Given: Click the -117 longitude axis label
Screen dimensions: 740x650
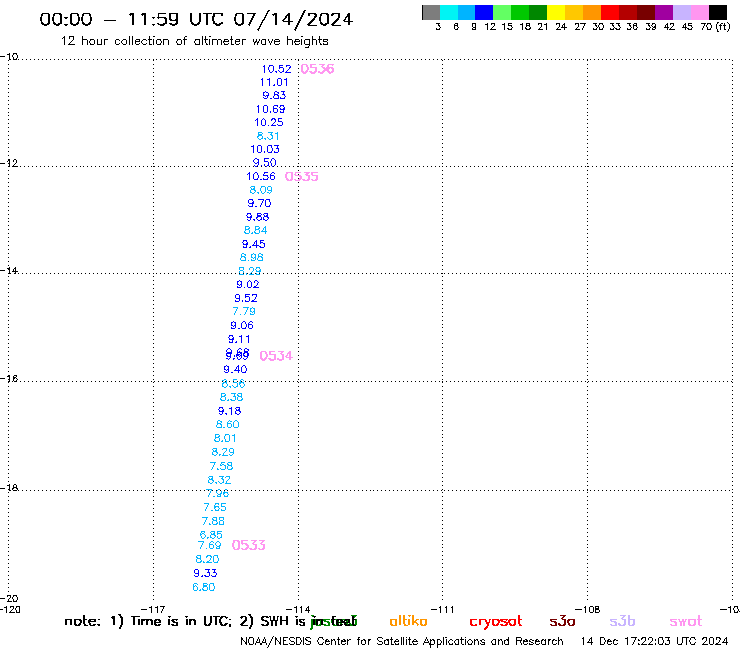Looking at the screenshot, I should click(152, 609).
